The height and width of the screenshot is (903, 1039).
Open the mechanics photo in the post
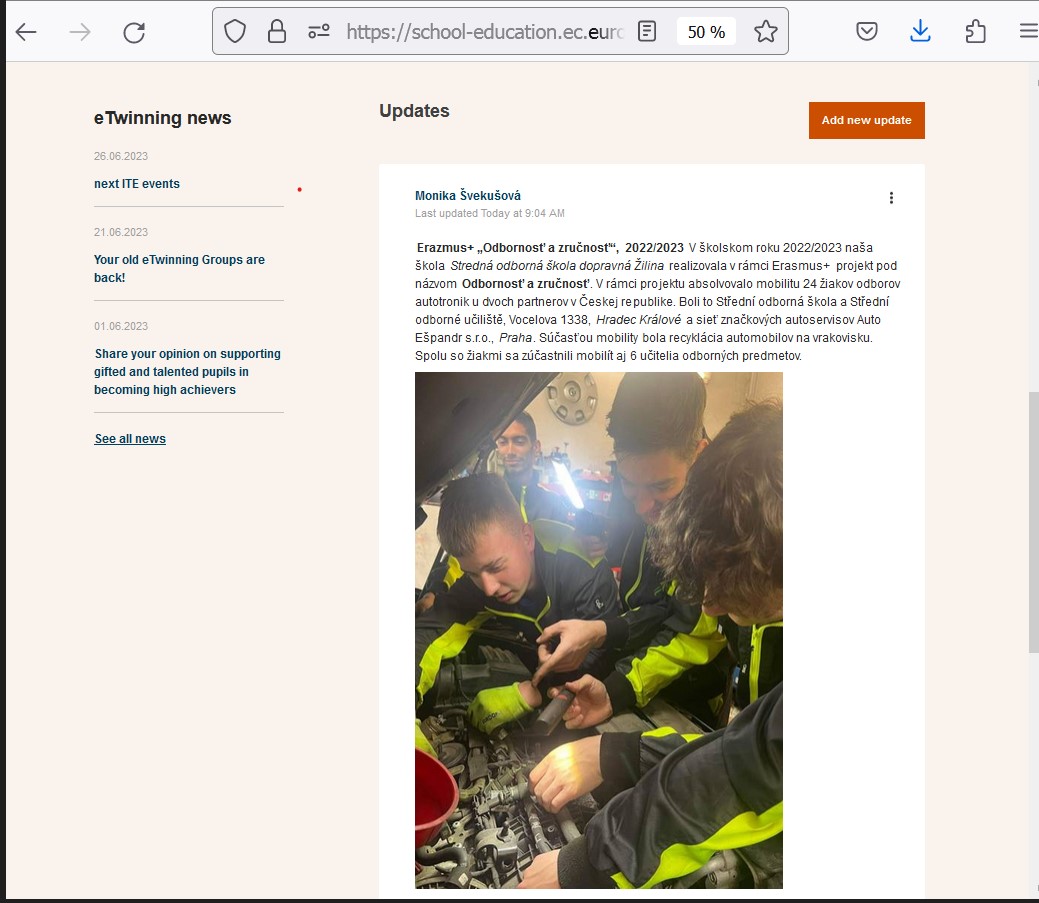pyautogui.click(x=598, y=630)
